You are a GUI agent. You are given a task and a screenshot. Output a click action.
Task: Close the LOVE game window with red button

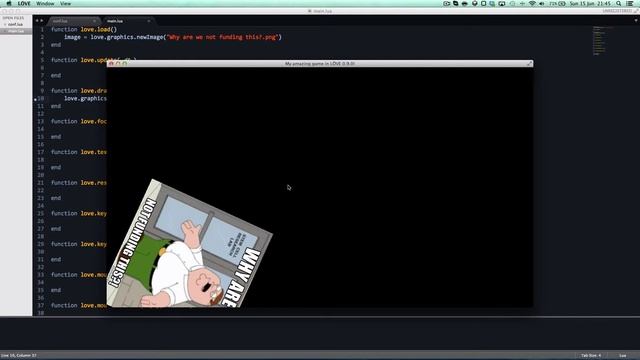pyautogui.click(x=111, y=64)
